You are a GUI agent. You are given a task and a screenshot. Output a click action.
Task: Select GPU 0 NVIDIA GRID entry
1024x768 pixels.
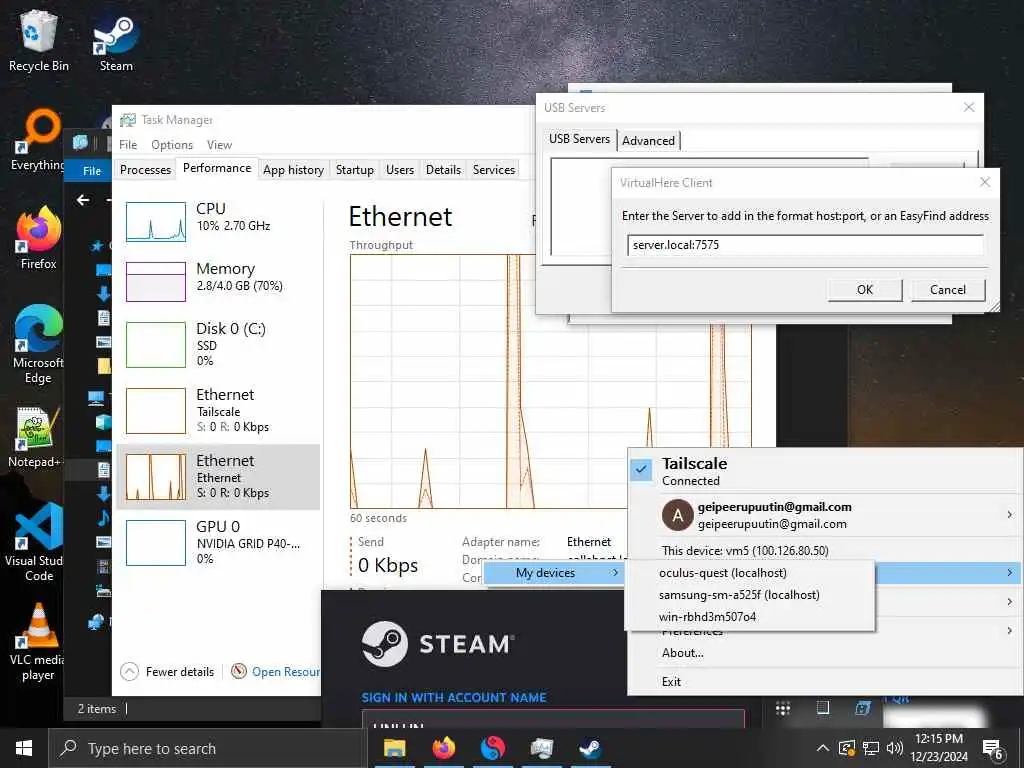coord(218,542)
